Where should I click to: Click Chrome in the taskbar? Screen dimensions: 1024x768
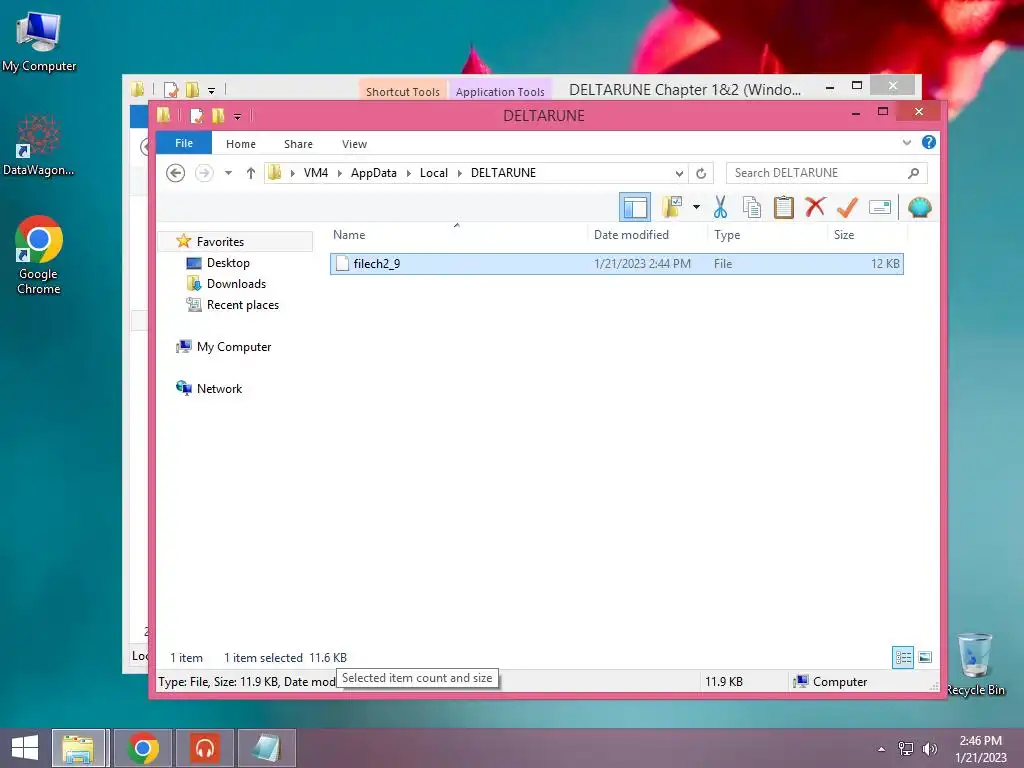(143, 748)
